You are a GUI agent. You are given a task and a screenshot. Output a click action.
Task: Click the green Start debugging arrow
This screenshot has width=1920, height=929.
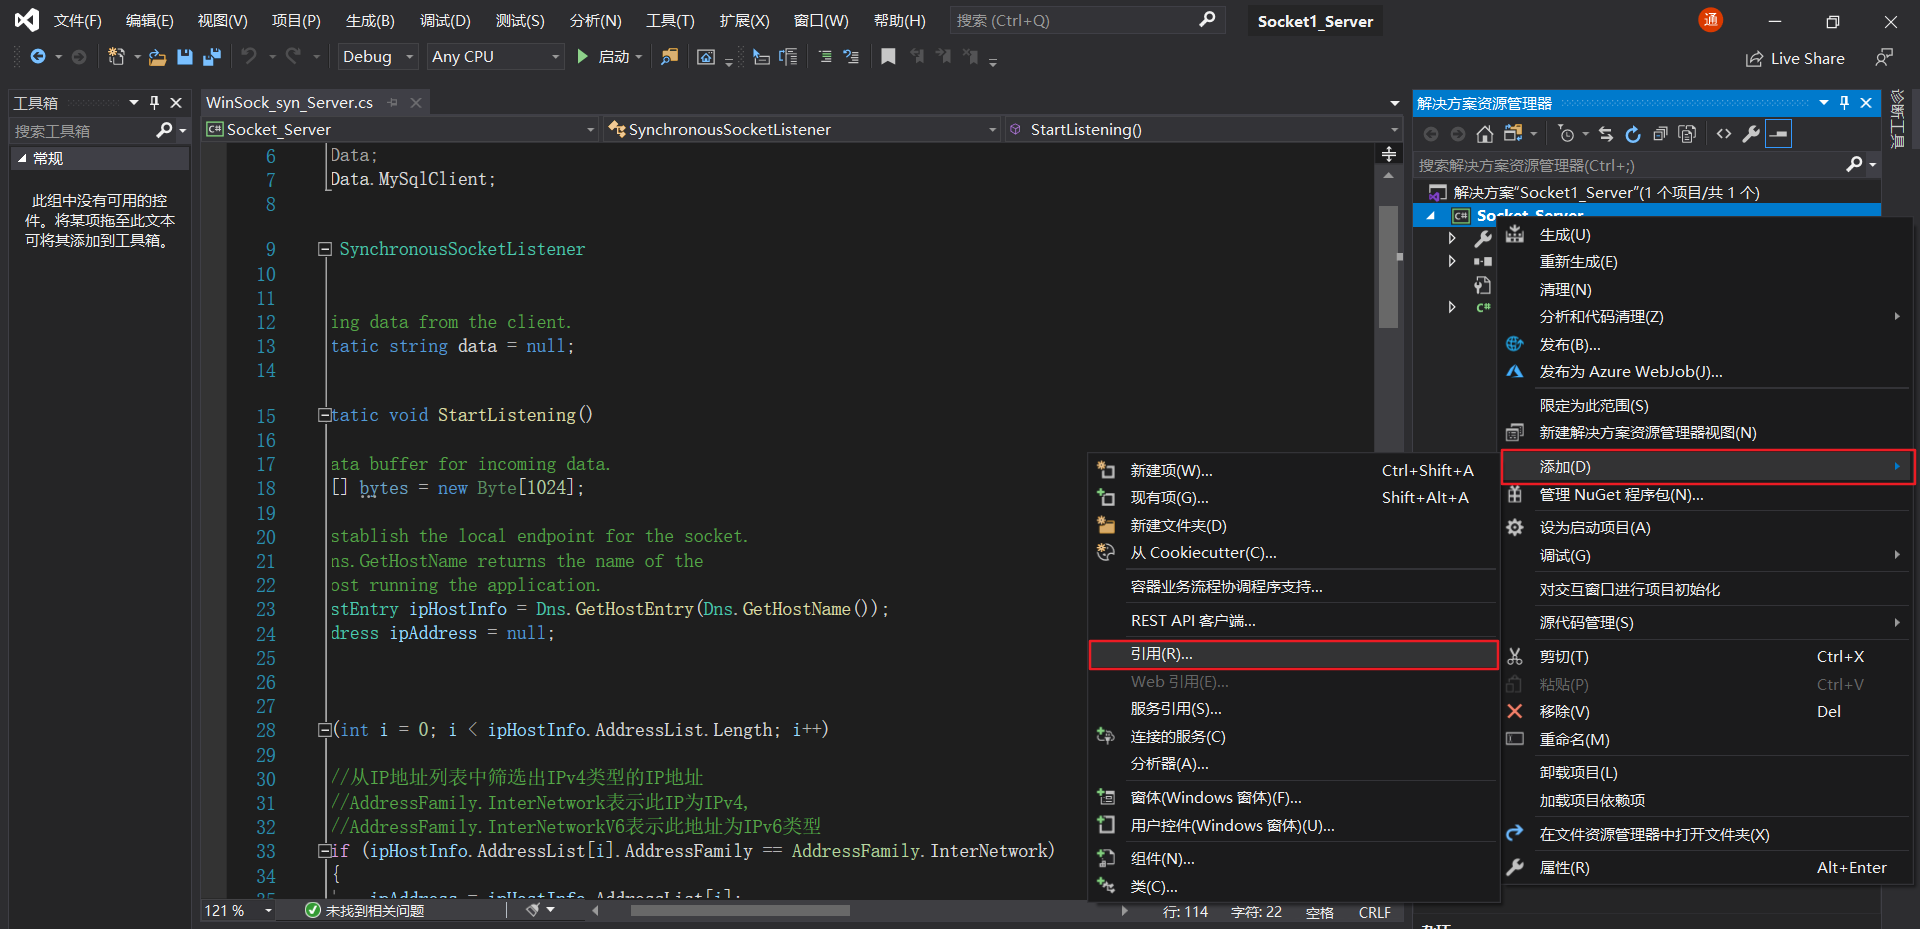point(582,57)
